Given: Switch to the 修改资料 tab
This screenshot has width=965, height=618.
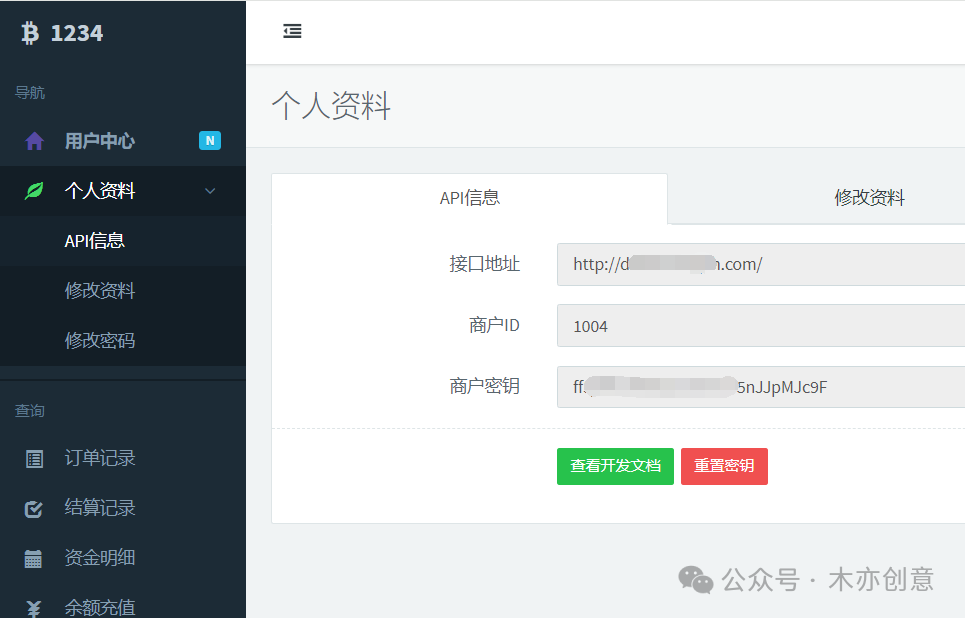Looking at the screenshot, I should [870, 198].
